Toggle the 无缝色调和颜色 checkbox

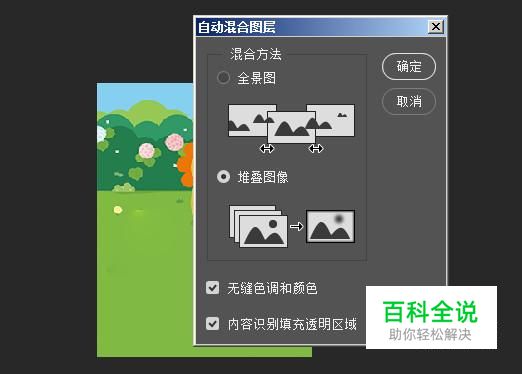pyautogui.click(x=212, y=288)
